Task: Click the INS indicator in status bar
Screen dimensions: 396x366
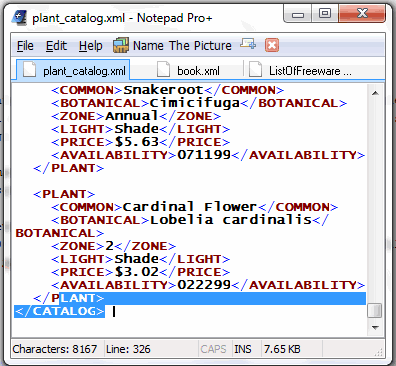Action: point(242,349)
